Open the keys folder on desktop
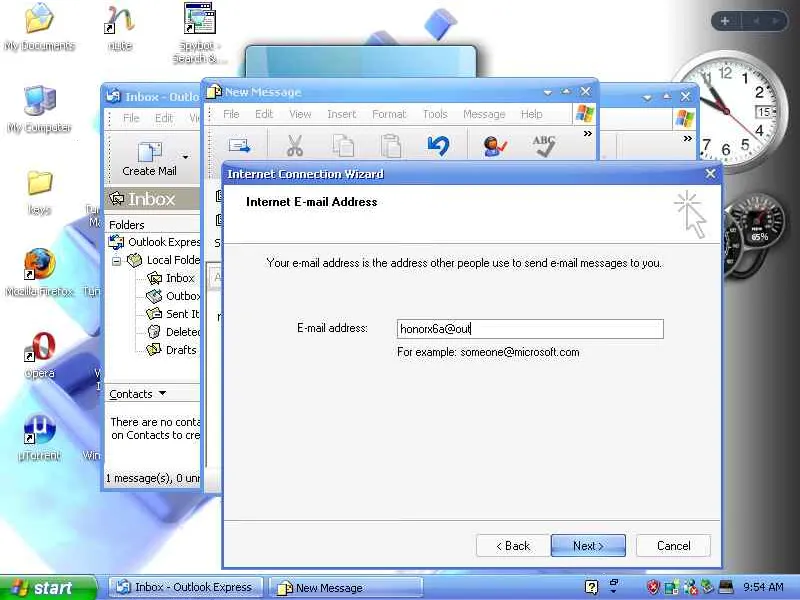 tap(39, 193)
